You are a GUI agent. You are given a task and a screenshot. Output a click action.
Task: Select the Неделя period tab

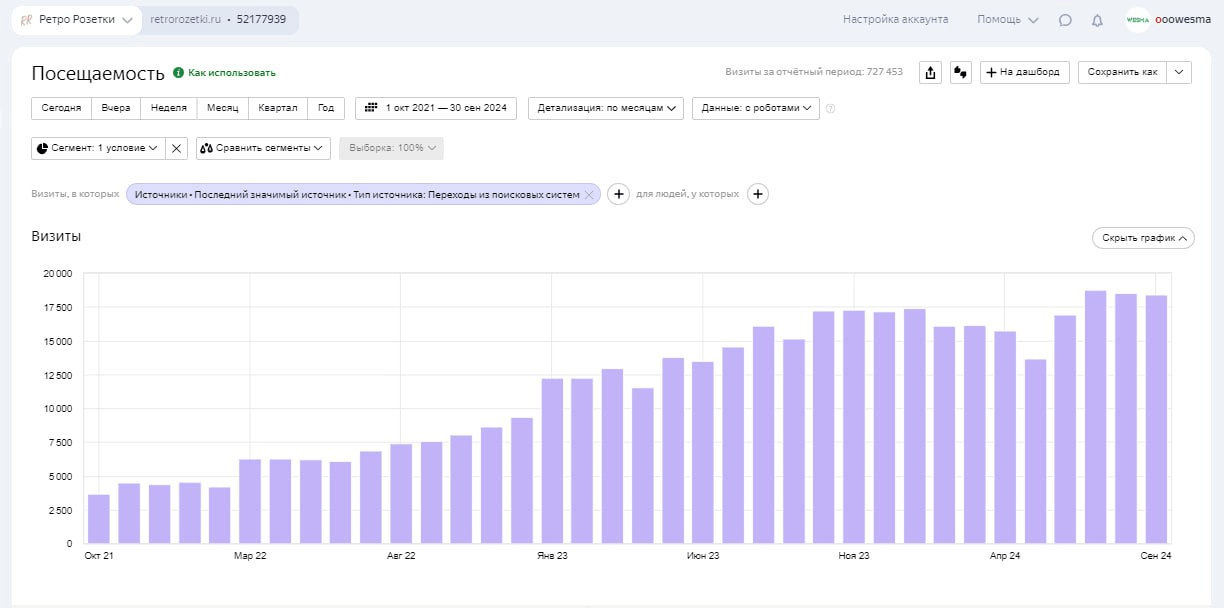168,108
